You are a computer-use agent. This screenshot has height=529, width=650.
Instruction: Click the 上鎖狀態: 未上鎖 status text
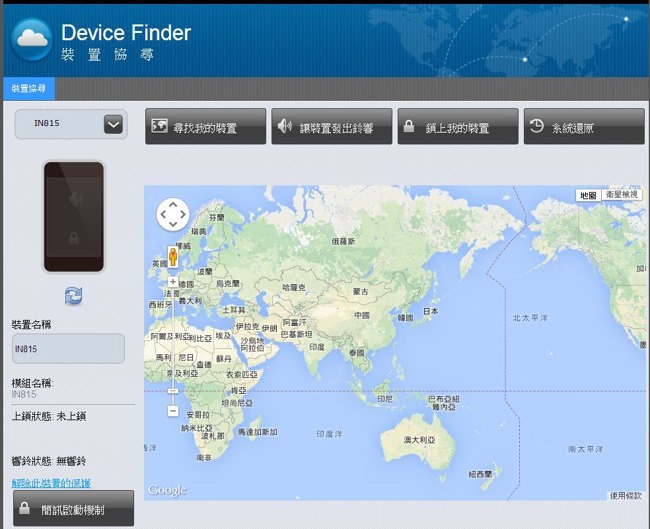coord(49,416)
